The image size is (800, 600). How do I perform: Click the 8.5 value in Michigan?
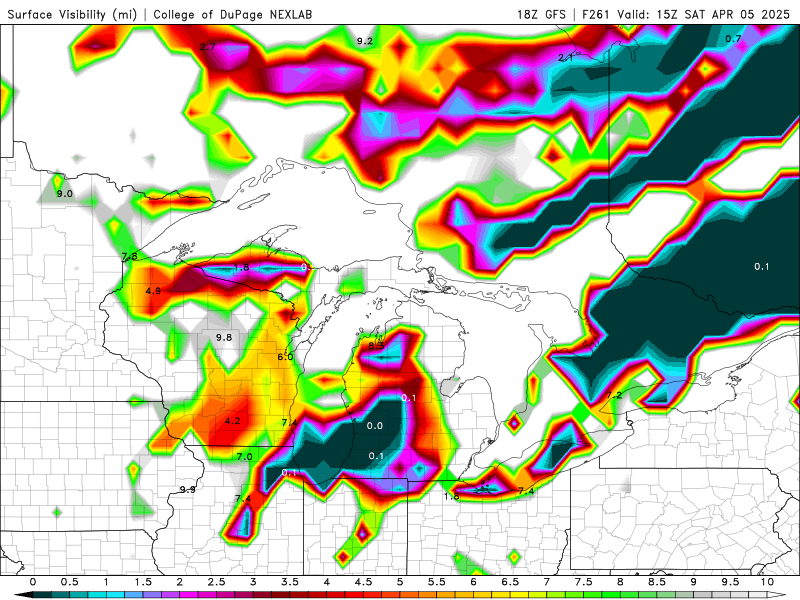coord(376,346)
